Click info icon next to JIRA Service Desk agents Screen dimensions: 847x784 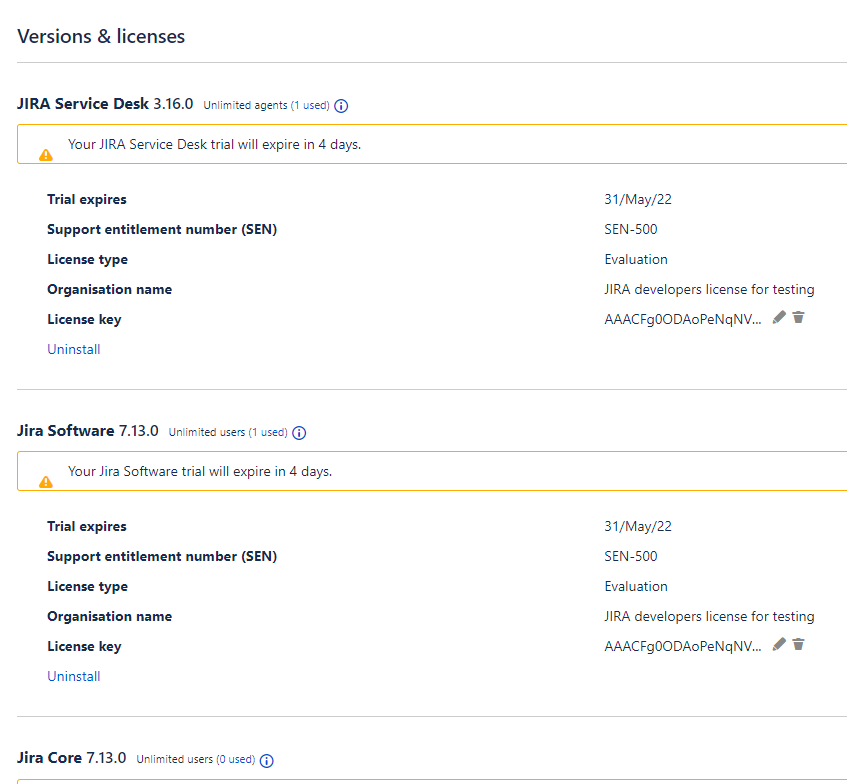[x=341, y=106]
